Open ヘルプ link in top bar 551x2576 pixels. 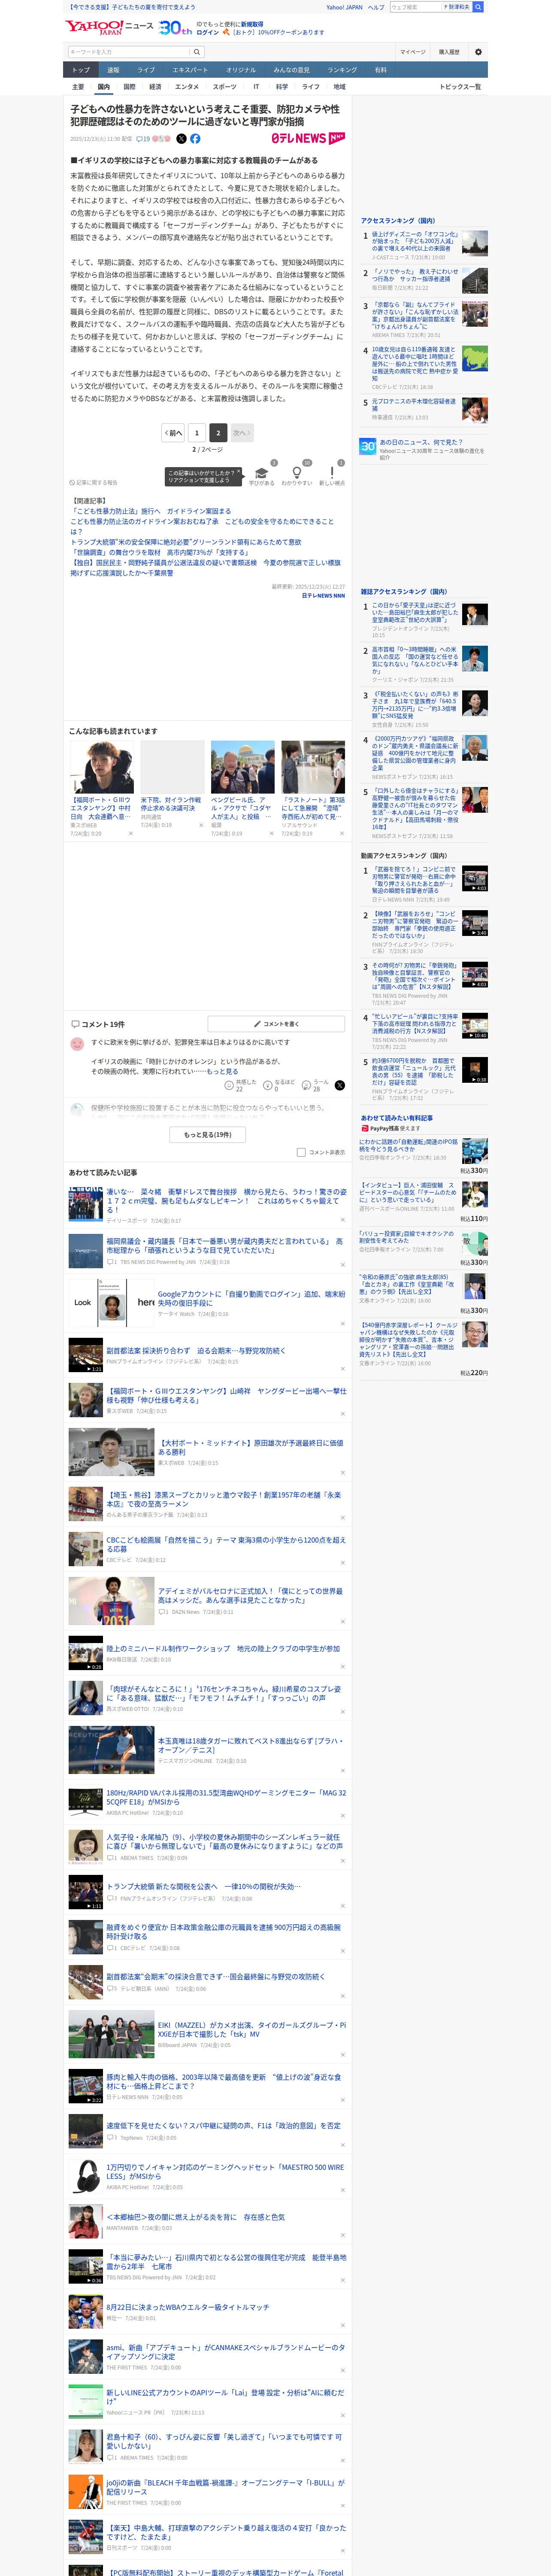coord(375,7)
